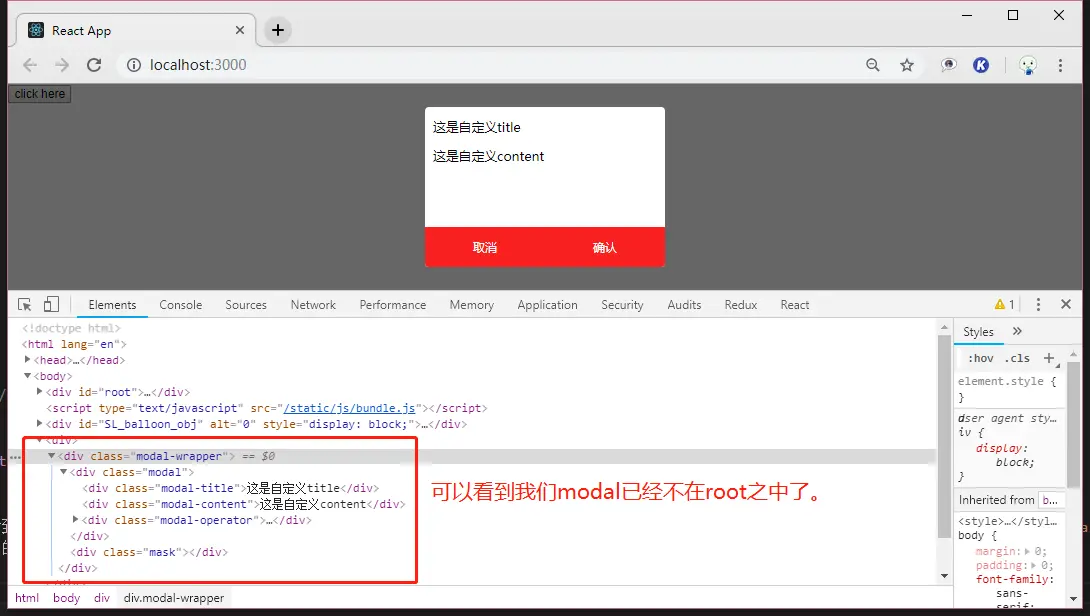Image resolution: width=1090 pixels, height=616 pixels.
Task: Switch to the Application tab
Action: pos(547,305)
